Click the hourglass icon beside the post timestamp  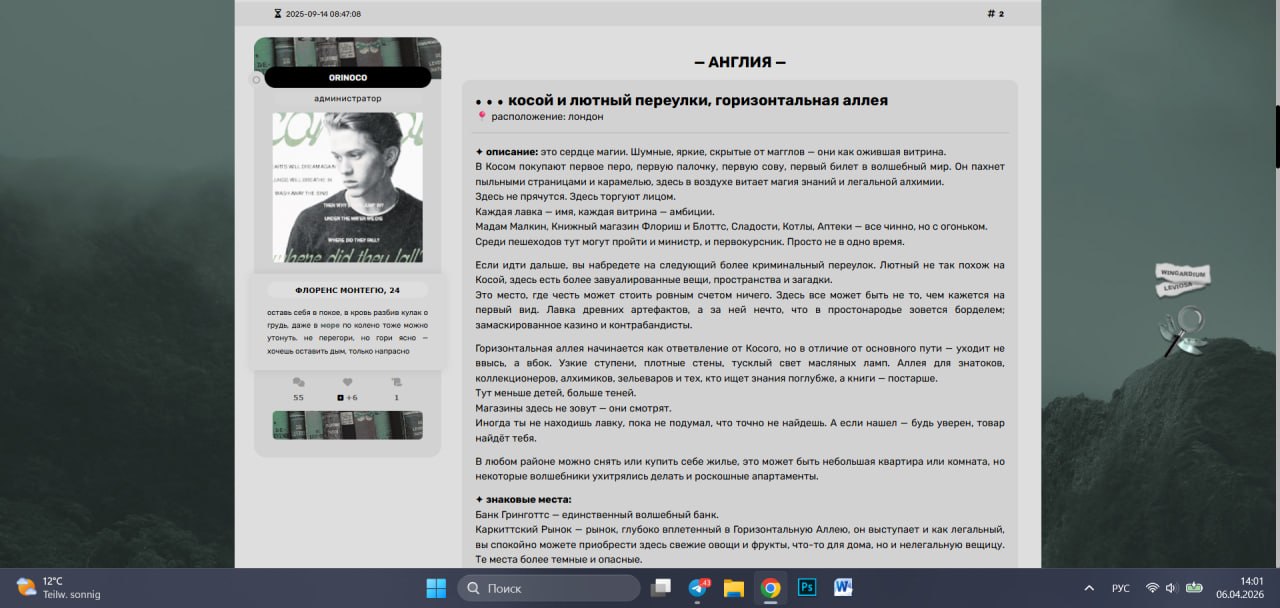(276, 12)
